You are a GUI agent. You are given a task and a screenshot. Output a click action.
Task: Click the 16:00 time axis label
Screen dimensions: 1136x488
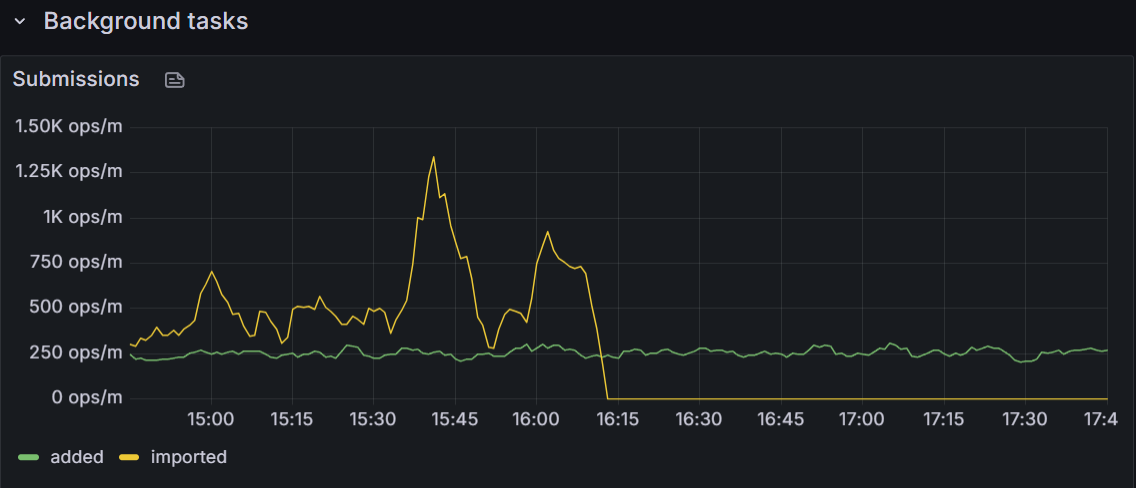pyautogui.click(x=536, y=420)
